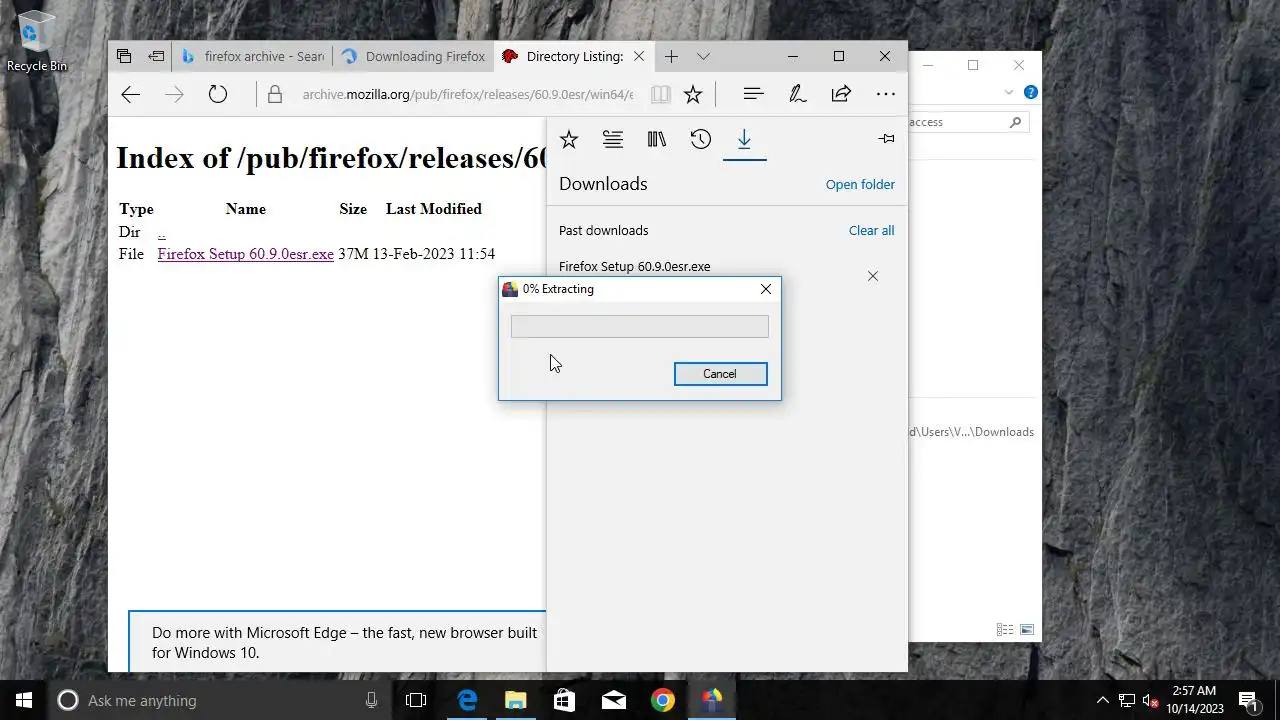
Task: Open Reading view icon in address bar
Action: click(660, 94)
